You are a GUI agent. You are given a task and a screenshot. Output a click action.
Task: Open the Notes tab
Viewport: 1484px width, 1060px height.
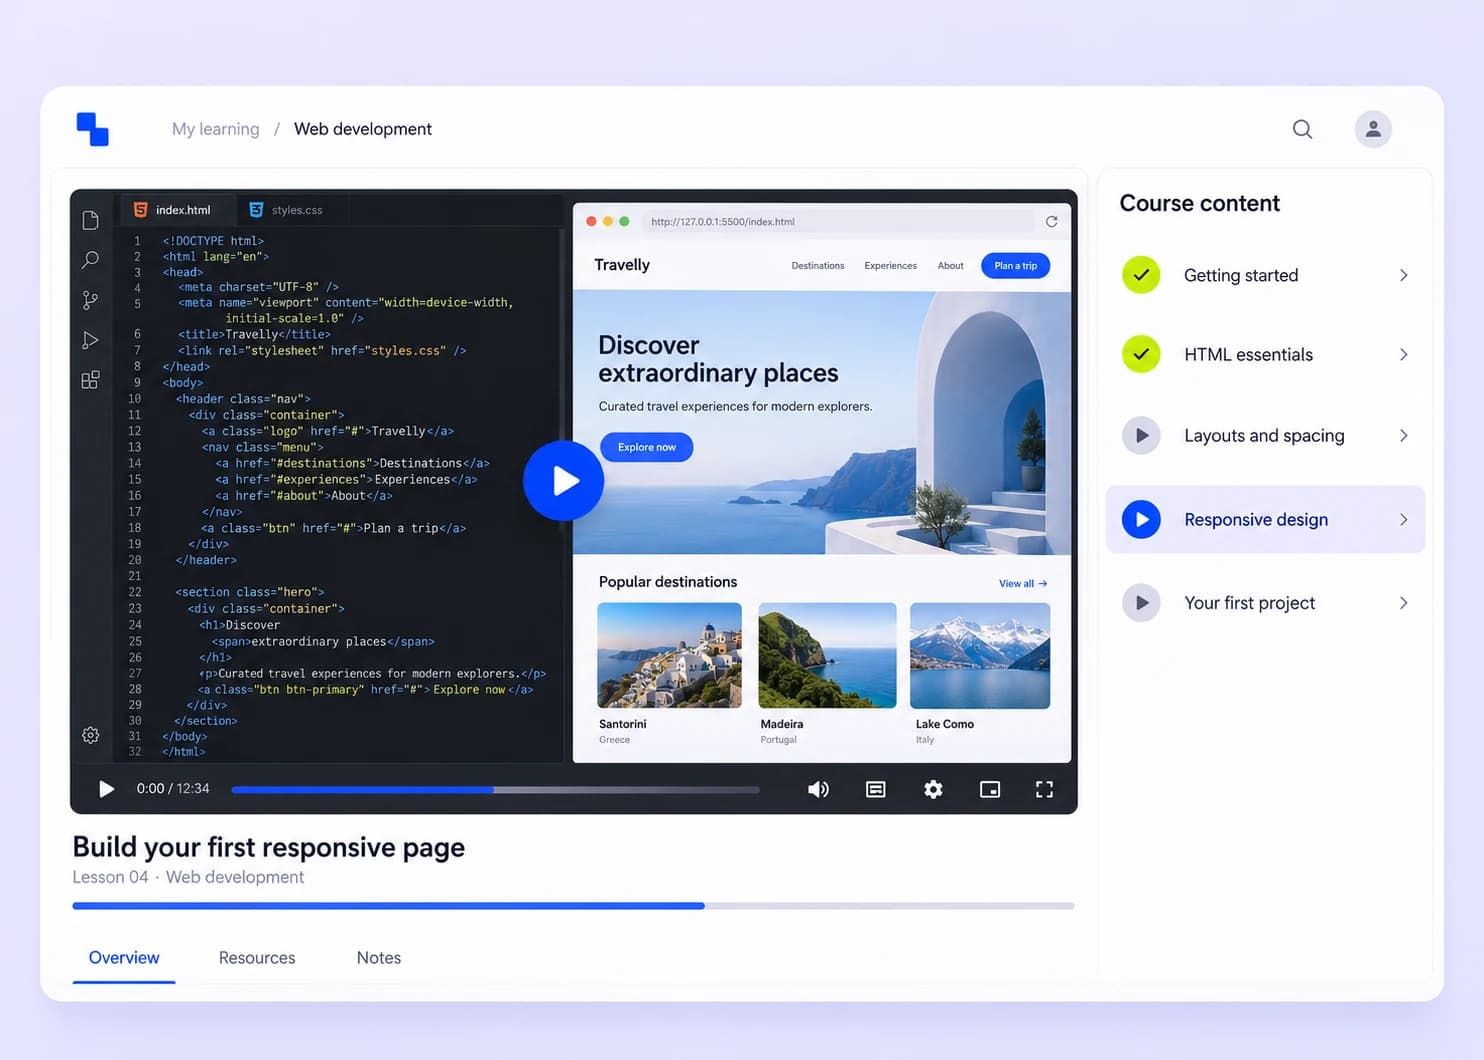pyautogui.click(x=379, y=957)
